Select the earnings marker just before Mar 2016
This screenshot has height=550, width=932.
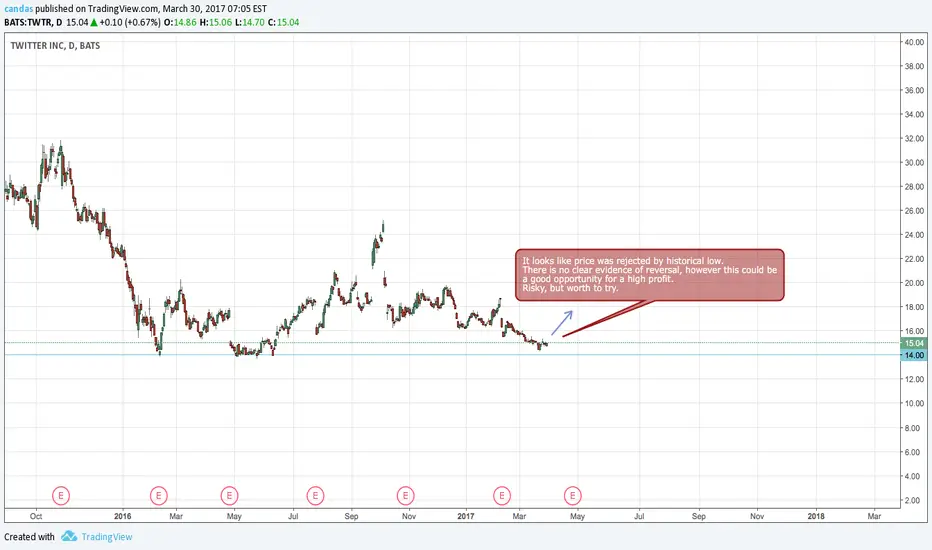[159, 495]
